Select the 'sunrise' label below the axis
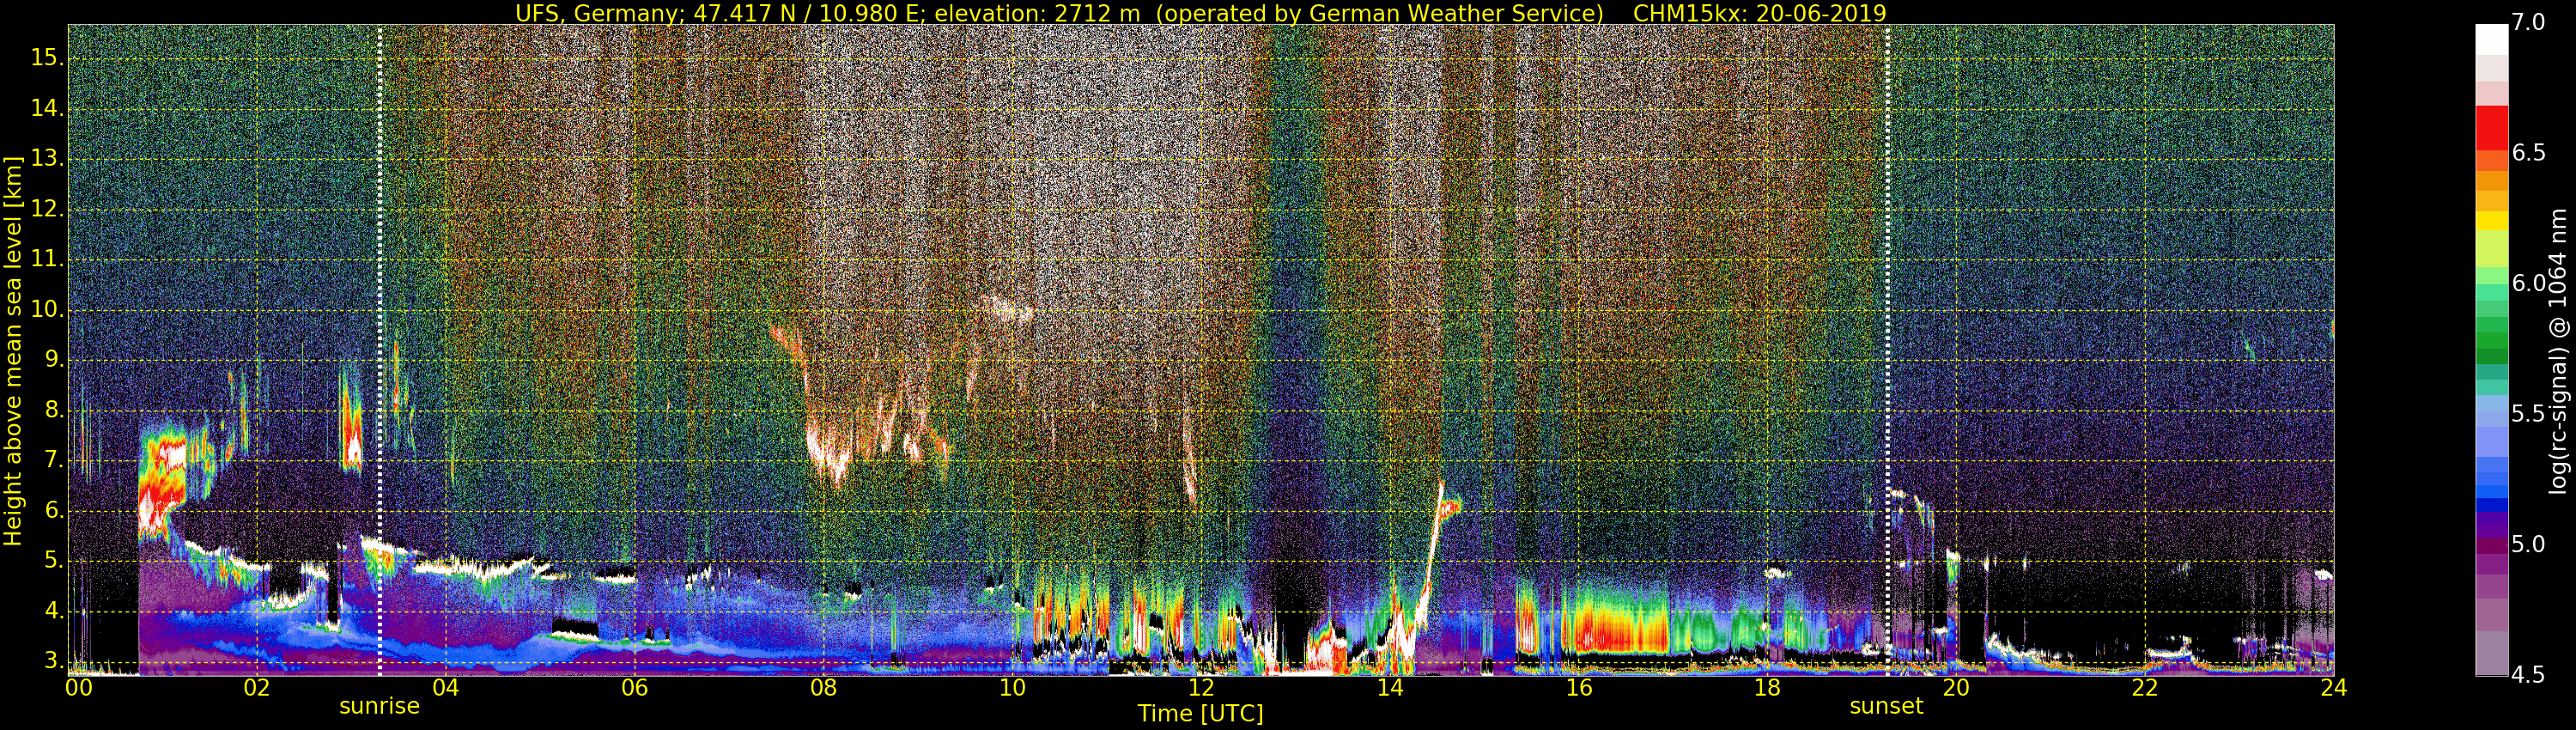Screen dimensions: 2576x730 pos(379,706)
